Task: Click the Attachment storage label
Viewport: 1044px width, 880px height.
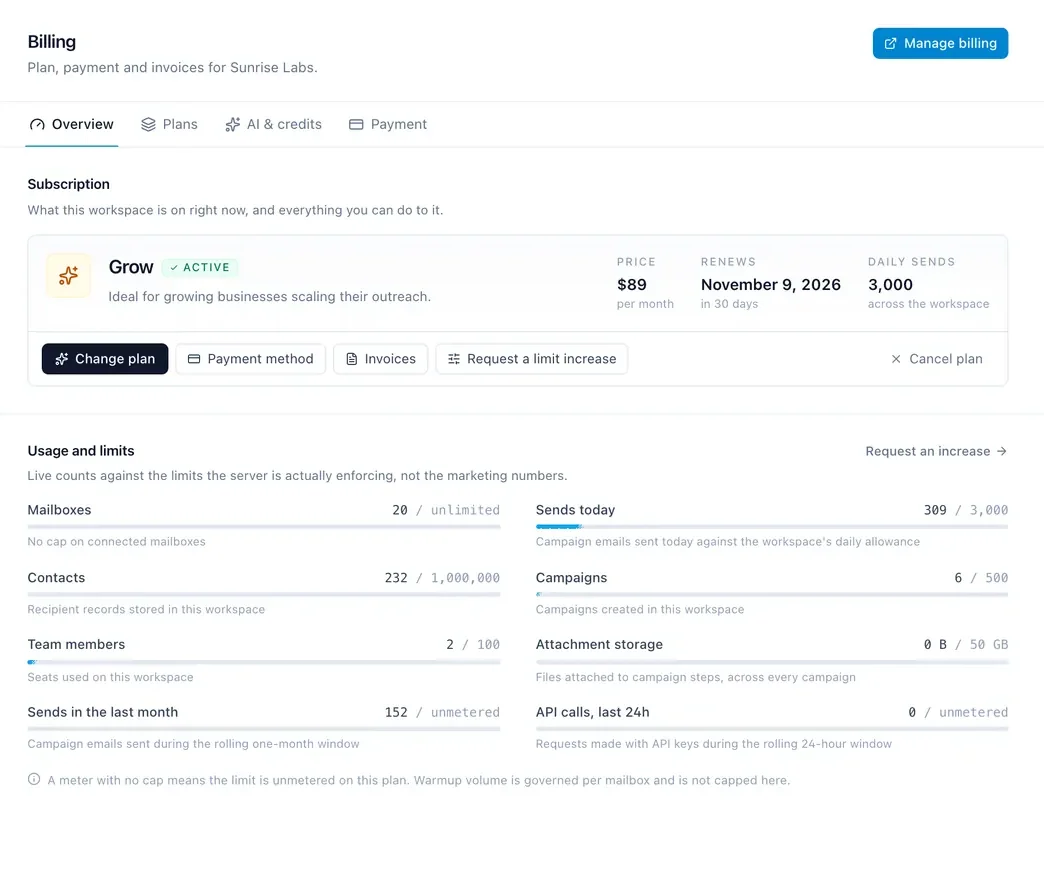Action: coord(599,644)
